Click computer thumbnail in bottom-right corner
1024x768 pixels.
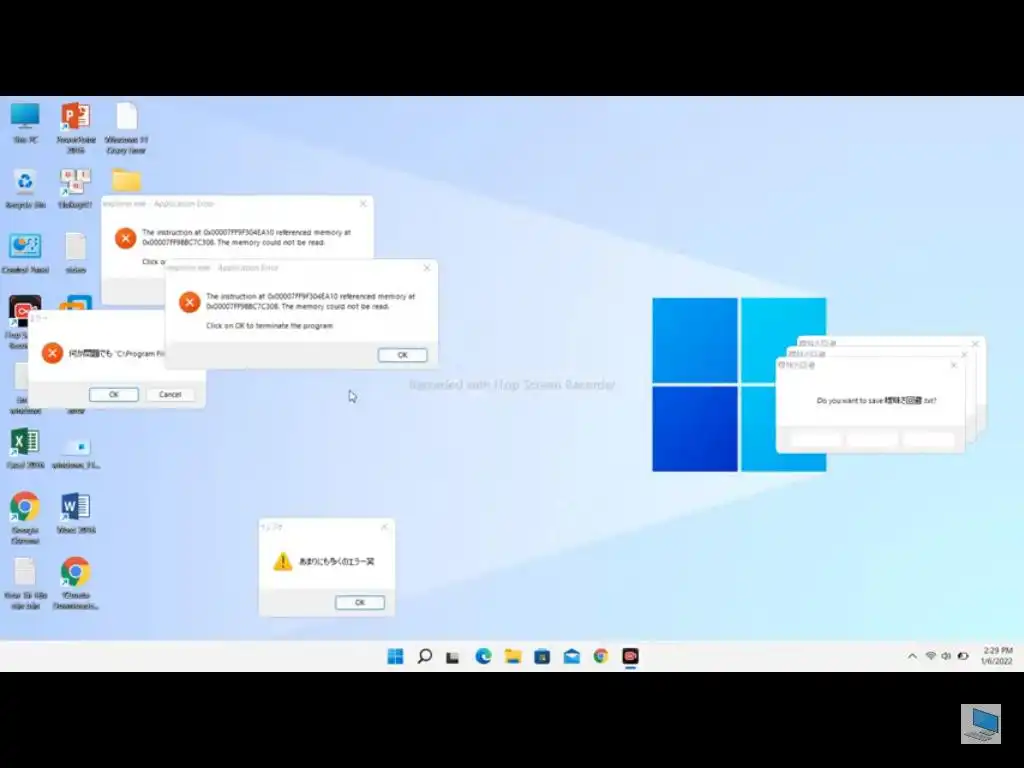click(x=980, y=724)
